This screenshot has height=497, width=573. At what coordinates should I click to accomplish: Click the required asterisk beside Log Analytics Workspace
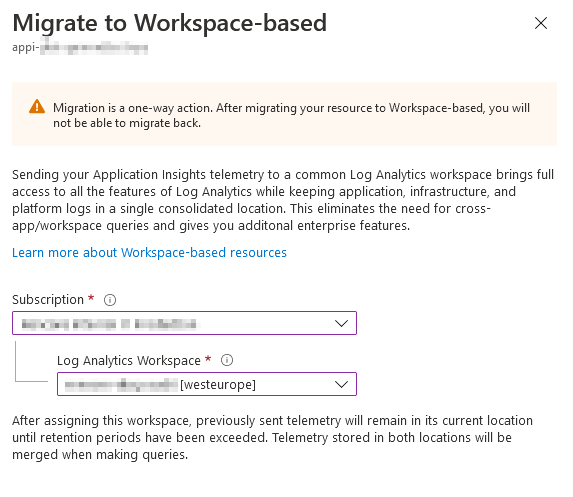pos(208,358)
